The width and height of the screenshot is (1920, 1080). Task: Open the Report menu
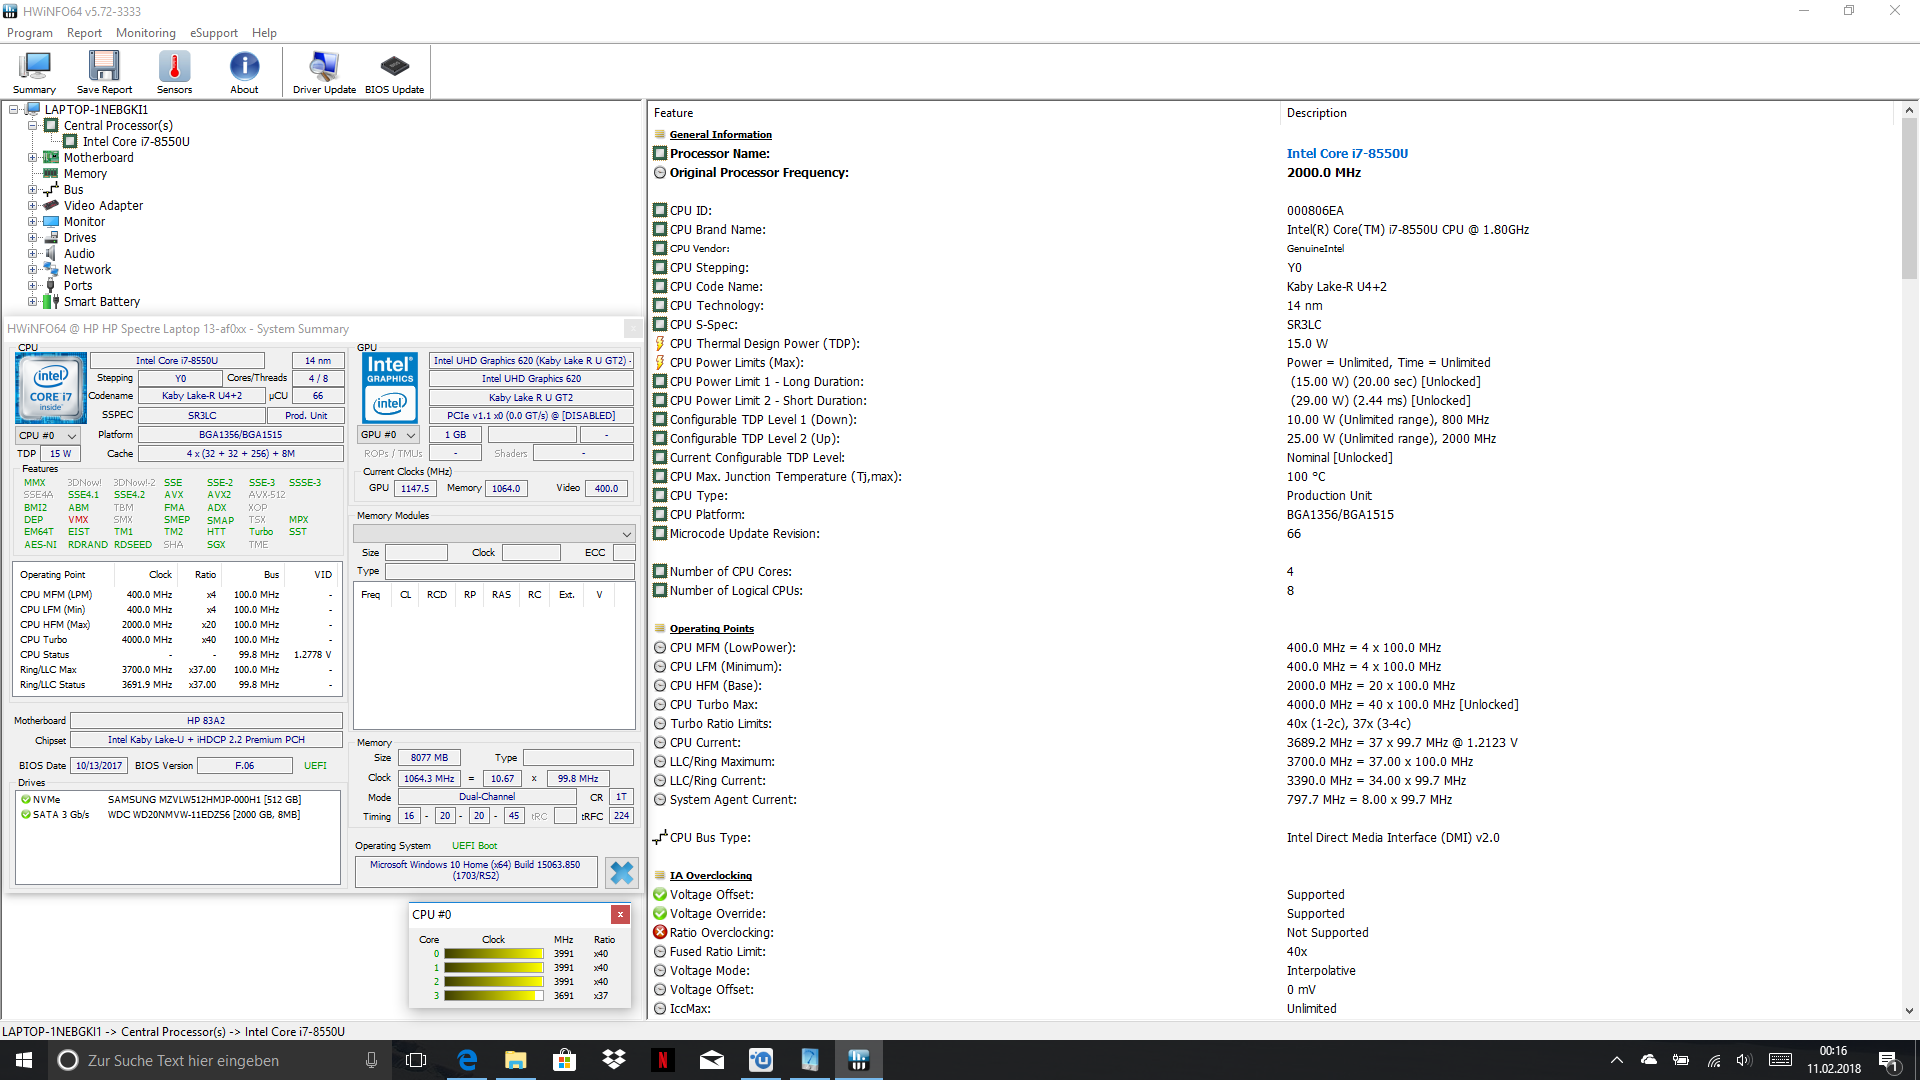(x=84, y=33)
